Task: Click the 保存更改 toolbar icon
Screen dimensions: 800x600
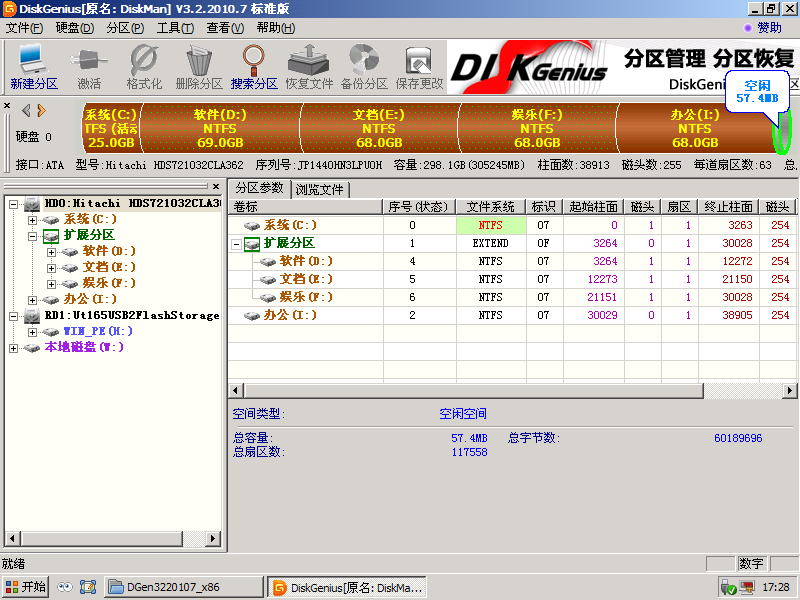Action: pyautogui.click(x=419, y=67)
